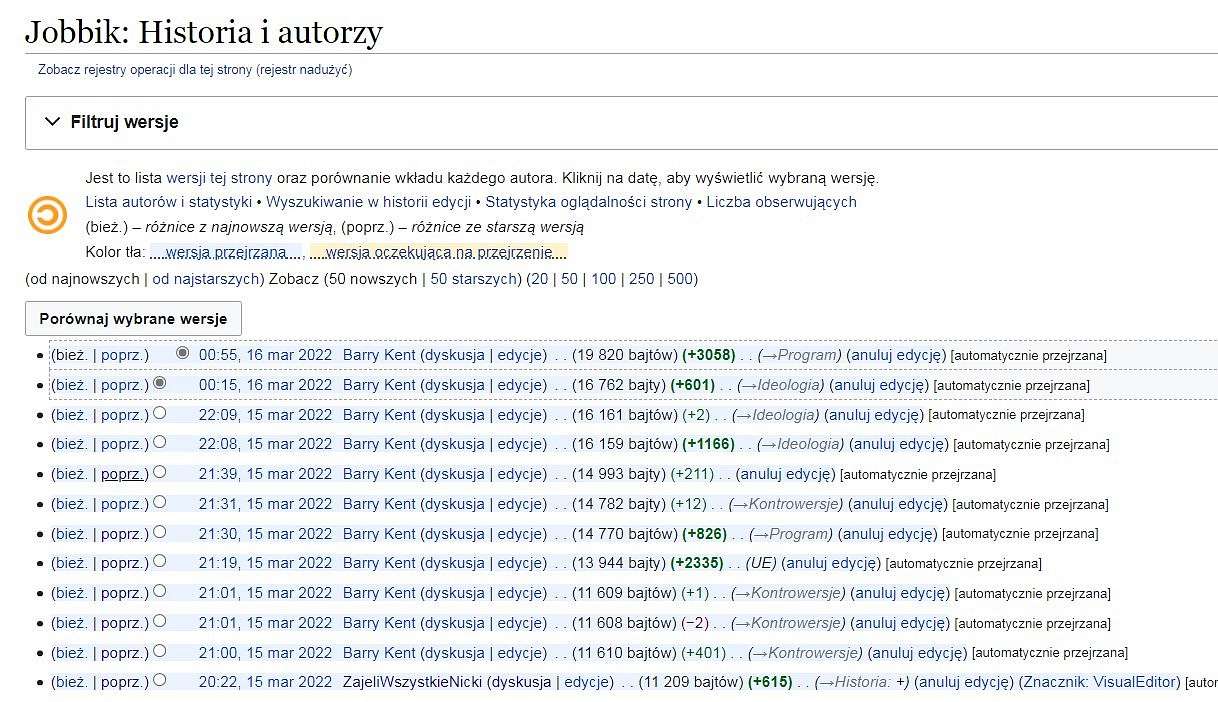Click the Jobbik: Historia i autorzy heading
Screen dimensions: 1218x702
coord(204,32)
